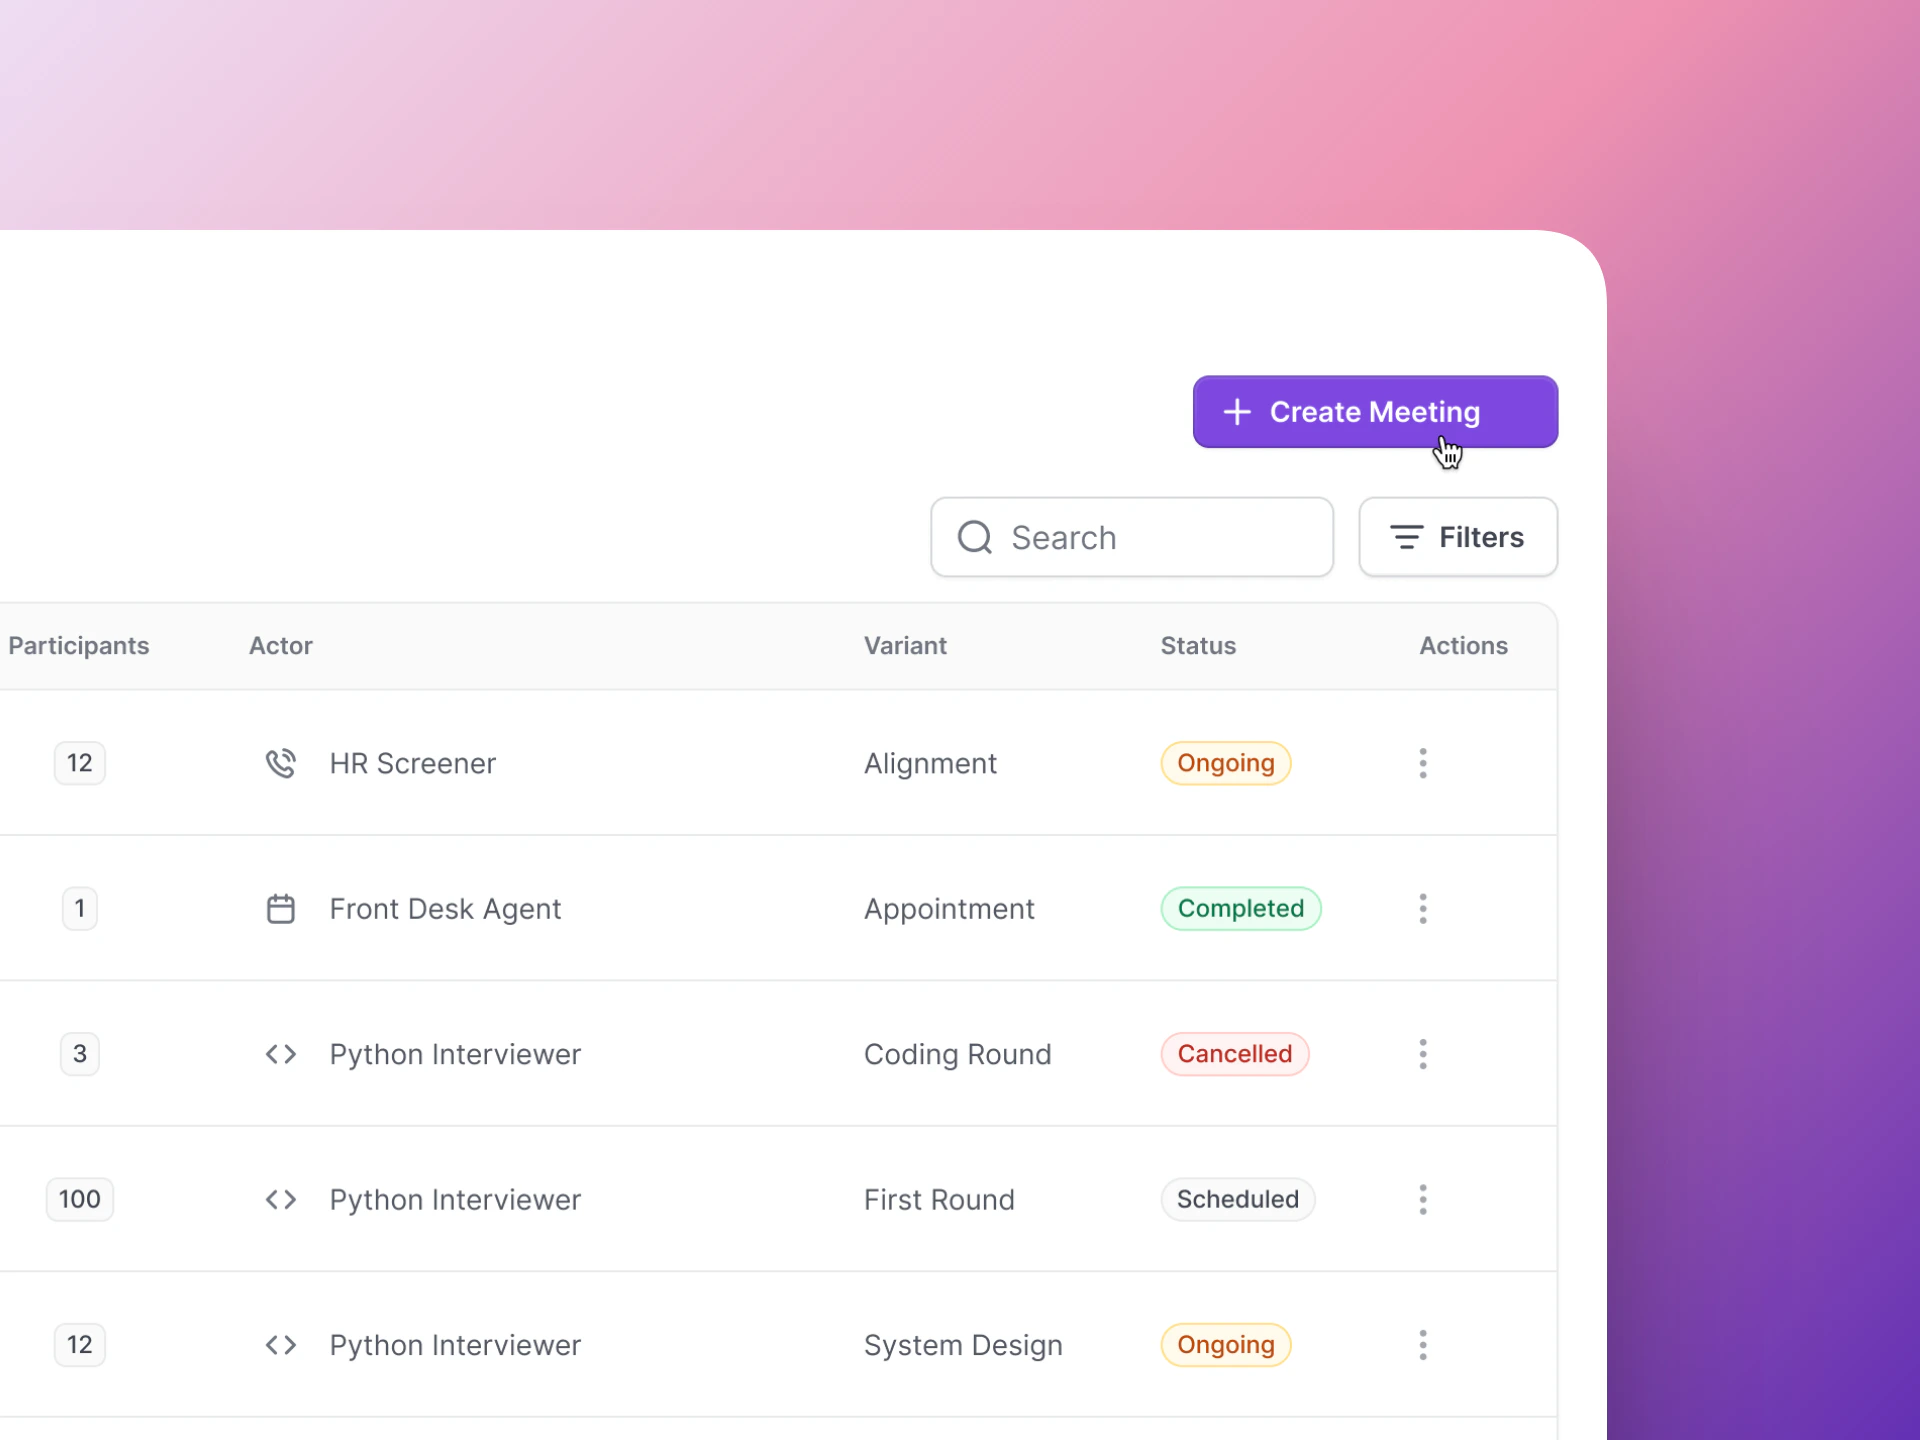Open three-dot menu for System Design row
The width and height of the screenshot is (1920, 1440).
click(1422, 1345)
